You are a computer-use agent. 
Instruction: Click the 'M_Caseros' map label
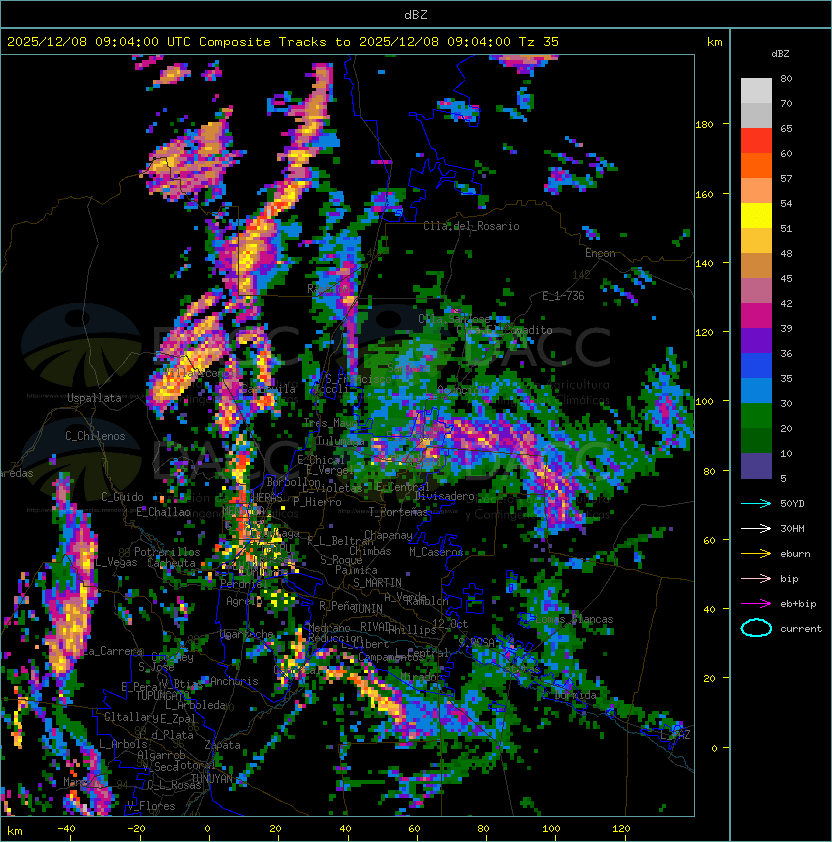(436, 551)
